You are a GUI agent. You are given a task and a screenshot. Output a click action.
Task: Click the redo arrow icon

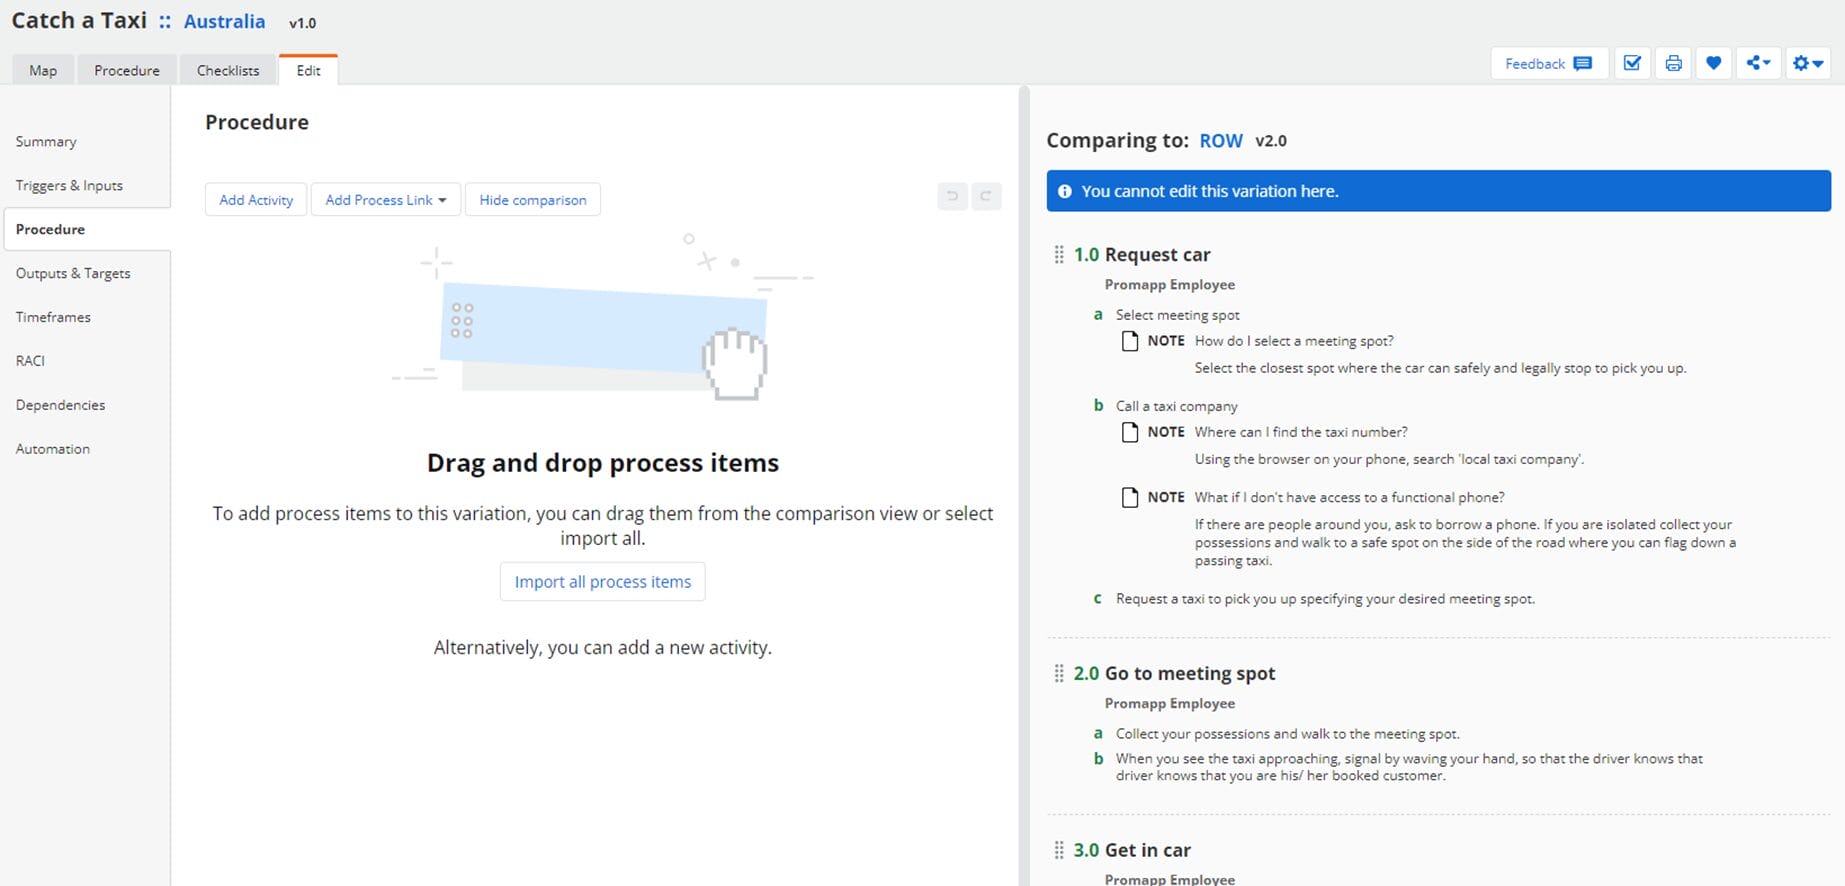(986, 197)
